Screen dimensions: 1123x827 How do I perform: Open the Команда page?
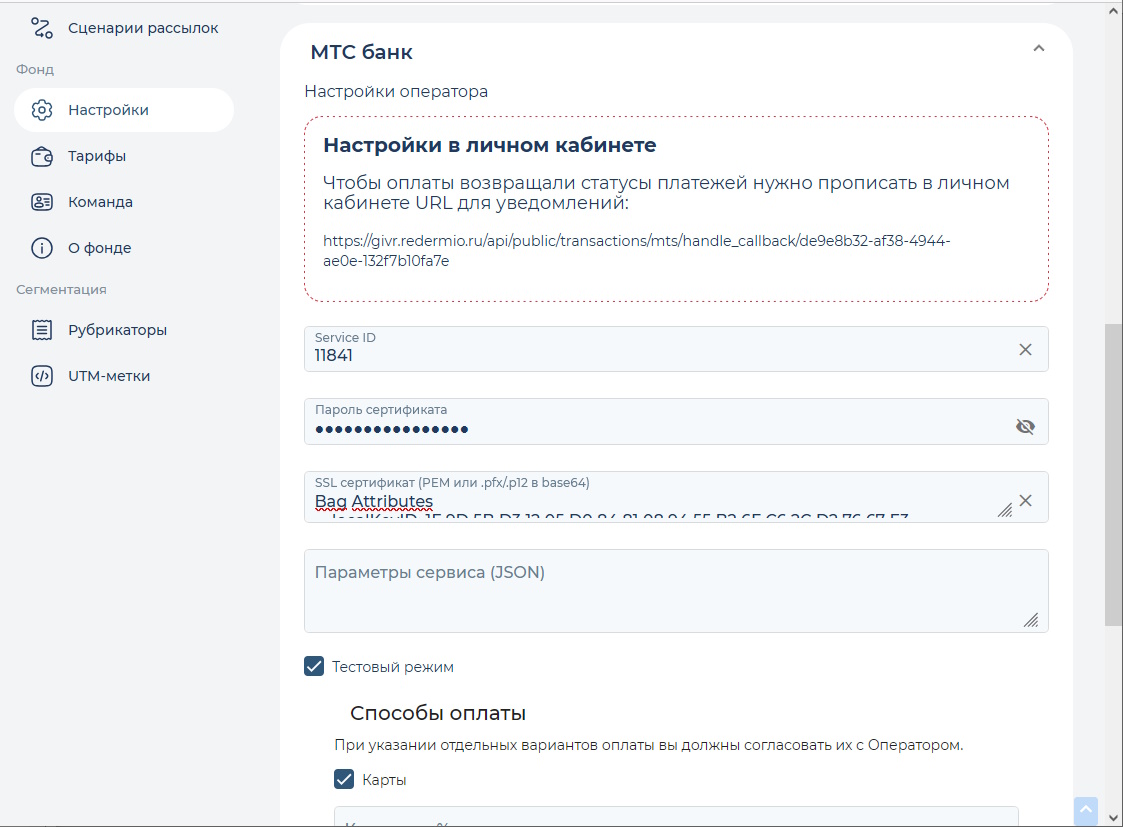(x=124, y=202)
